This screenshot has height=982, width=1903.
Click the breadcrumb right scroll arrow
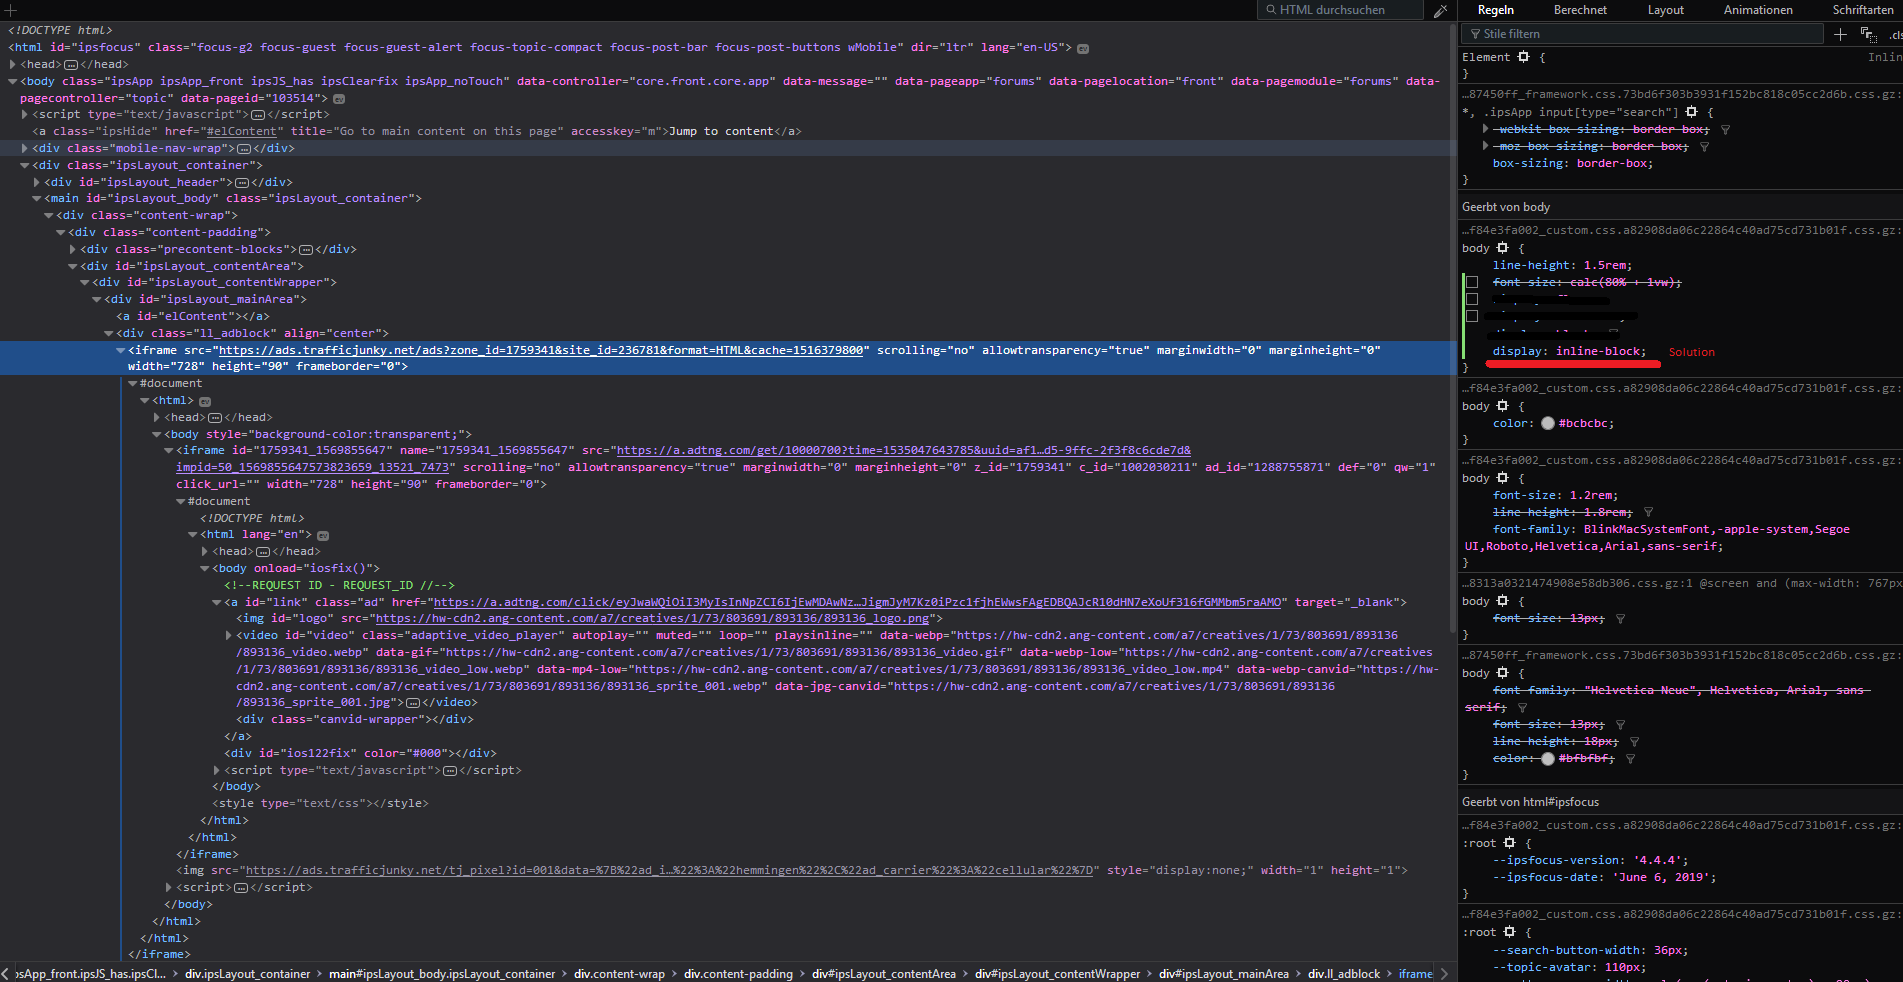(1444, 974)
